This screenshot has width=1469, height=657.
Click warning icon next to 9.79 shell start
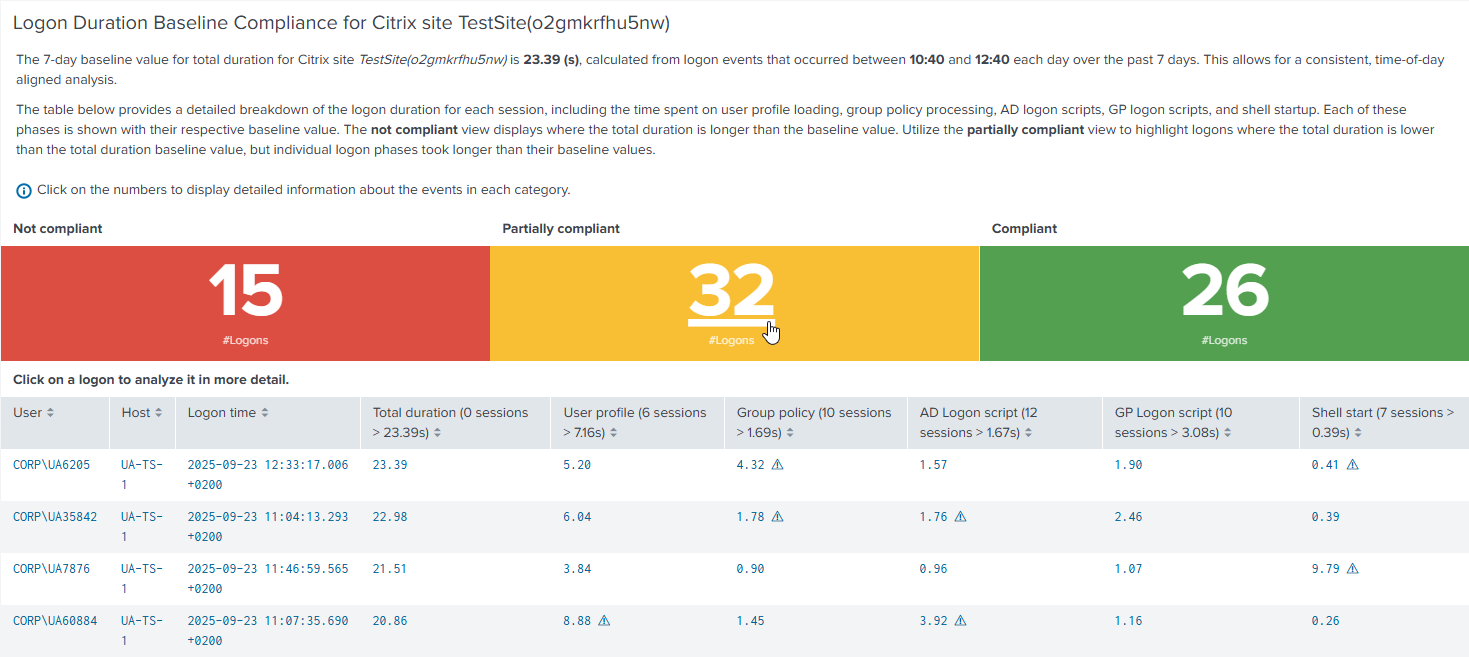[x=1353, y=569]
